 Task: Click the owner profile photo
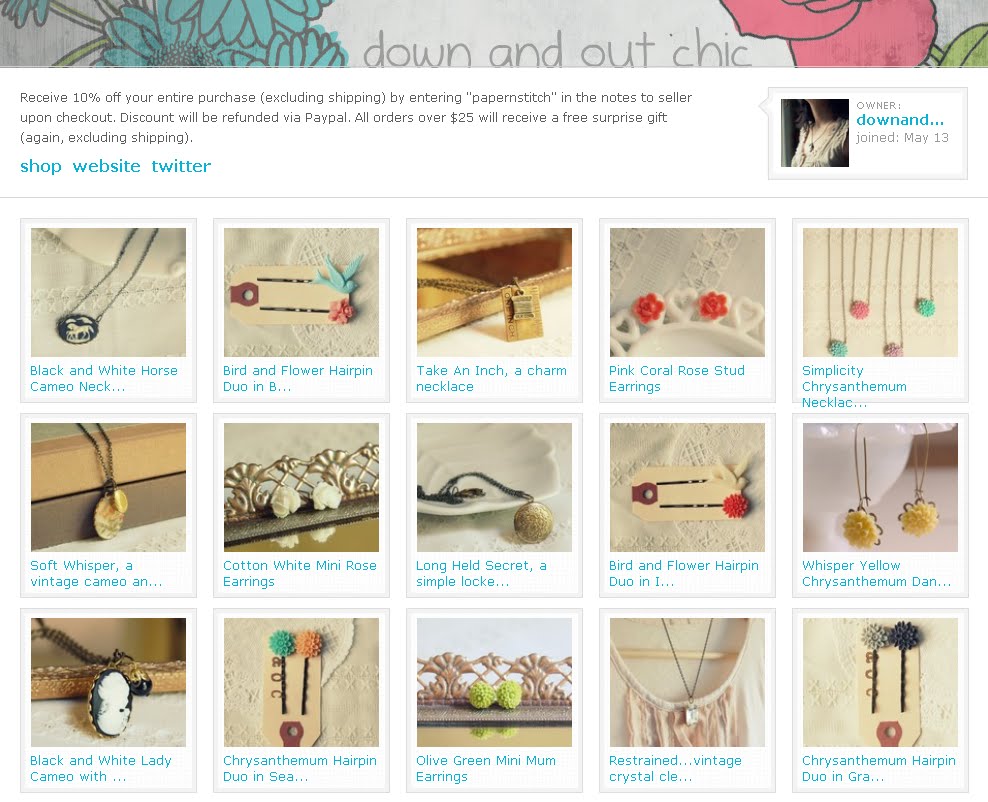tap(815, 133)
